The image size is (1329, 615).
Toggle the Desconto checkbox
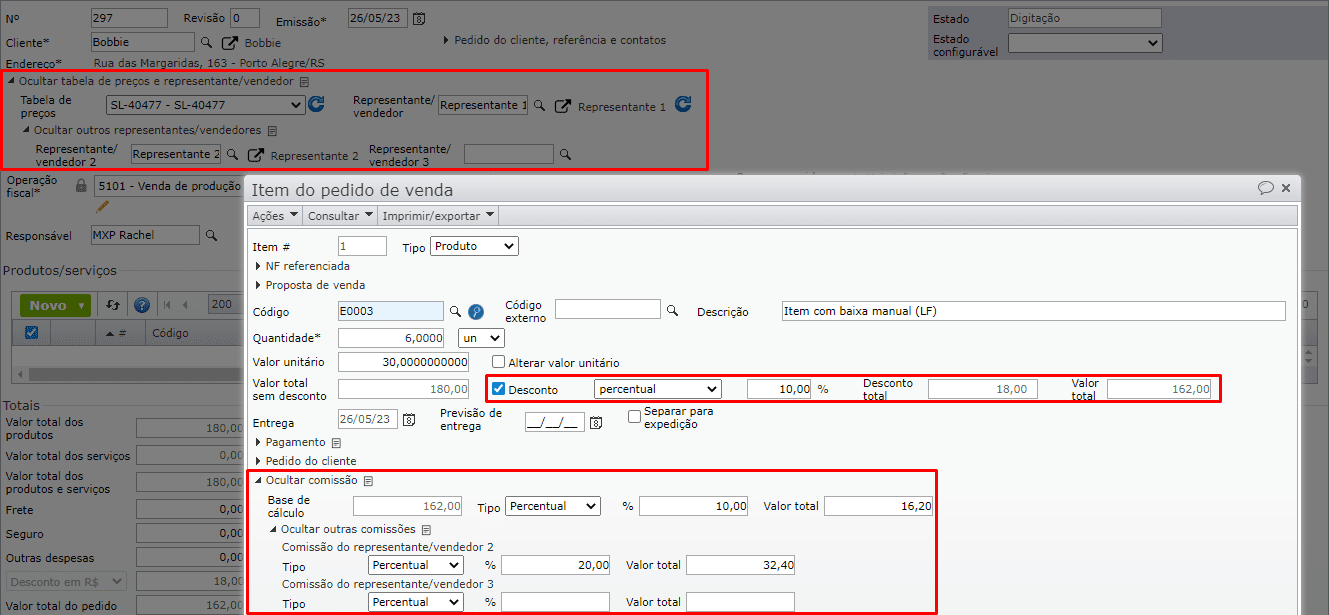coord(498,389)
